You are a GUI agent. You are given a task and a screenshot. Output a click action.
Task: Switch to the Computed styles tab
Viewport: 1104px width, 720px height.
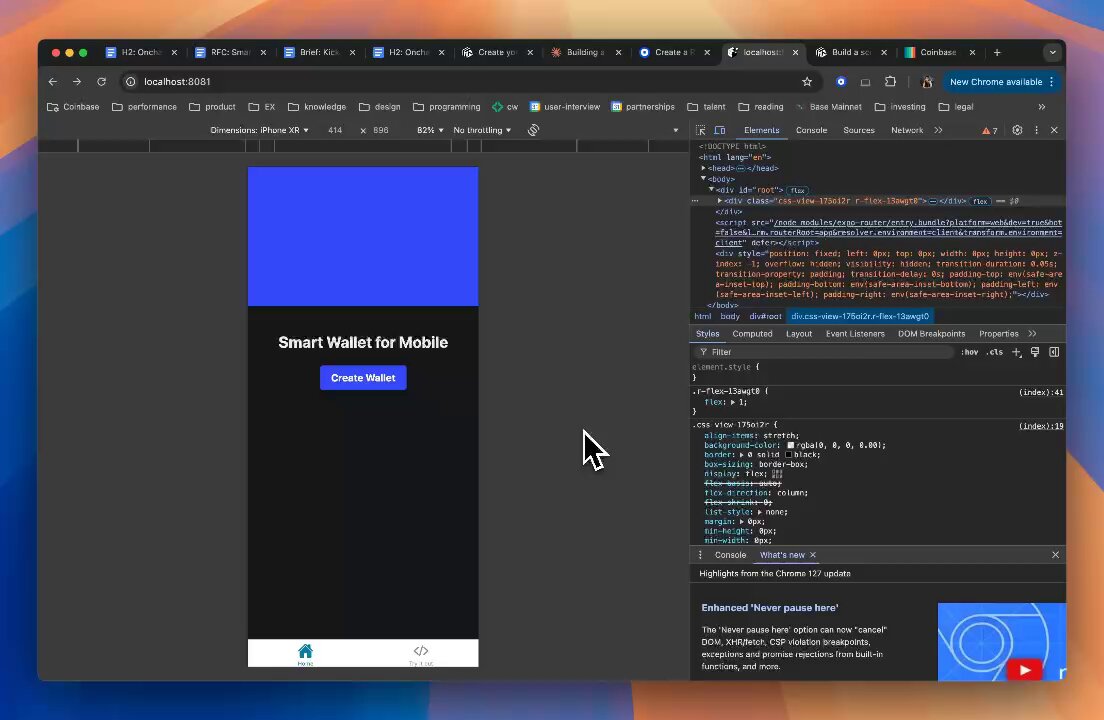coord(752,334)
